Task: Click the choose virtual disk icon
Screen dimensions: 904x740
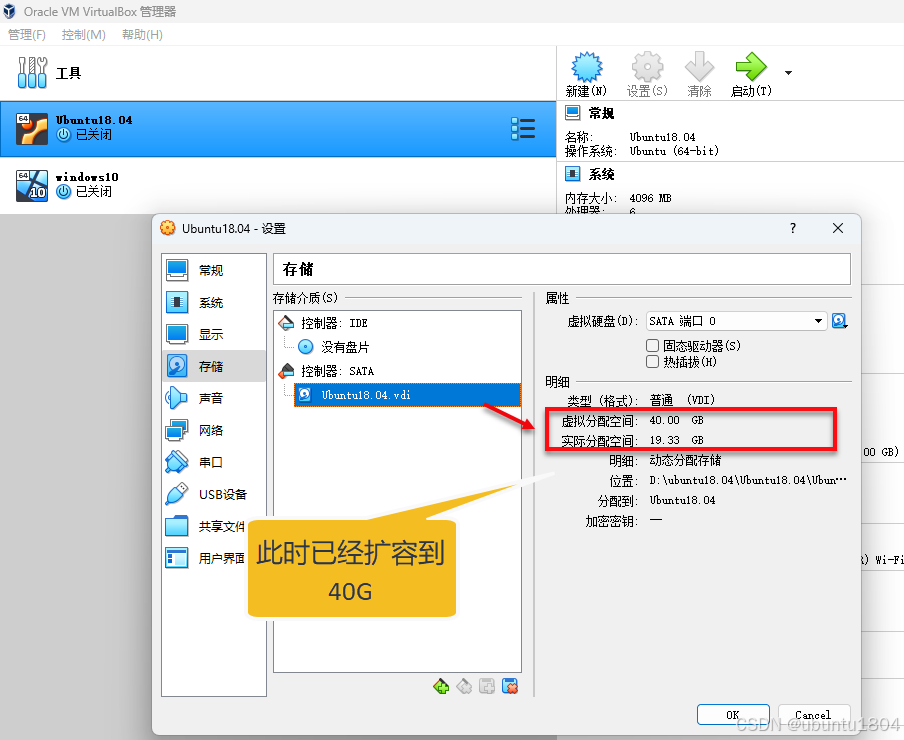Action: point(839,321)
